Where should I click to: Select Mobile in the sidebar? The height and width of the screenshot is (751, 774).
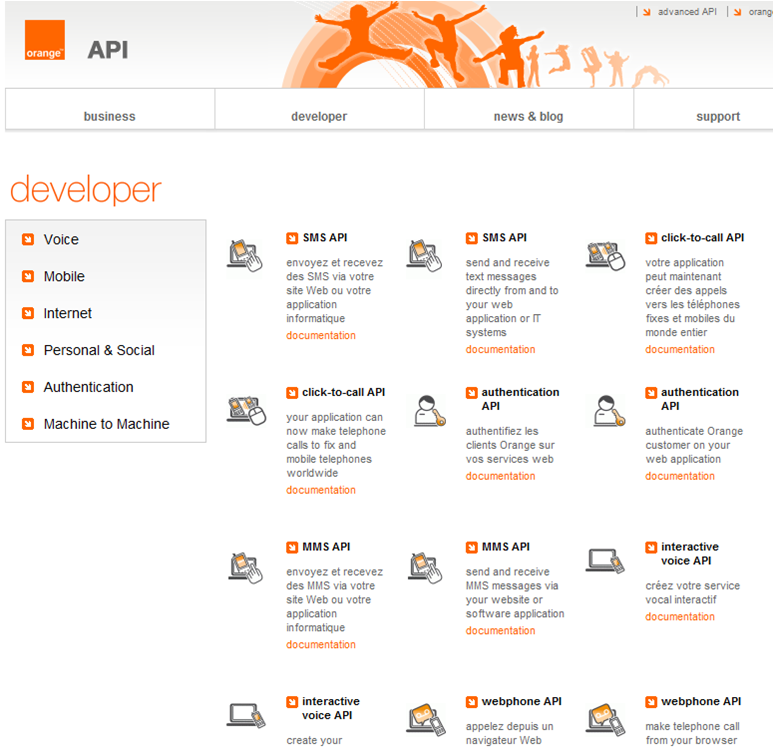click(x=64, y=277)
